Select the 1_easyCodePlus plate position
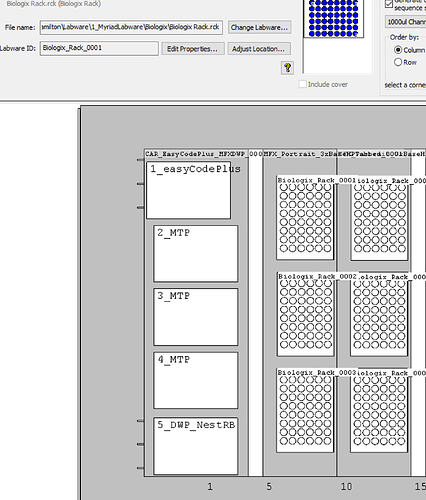The width and height of the screenshot is (426, 500). pos(189,190)
